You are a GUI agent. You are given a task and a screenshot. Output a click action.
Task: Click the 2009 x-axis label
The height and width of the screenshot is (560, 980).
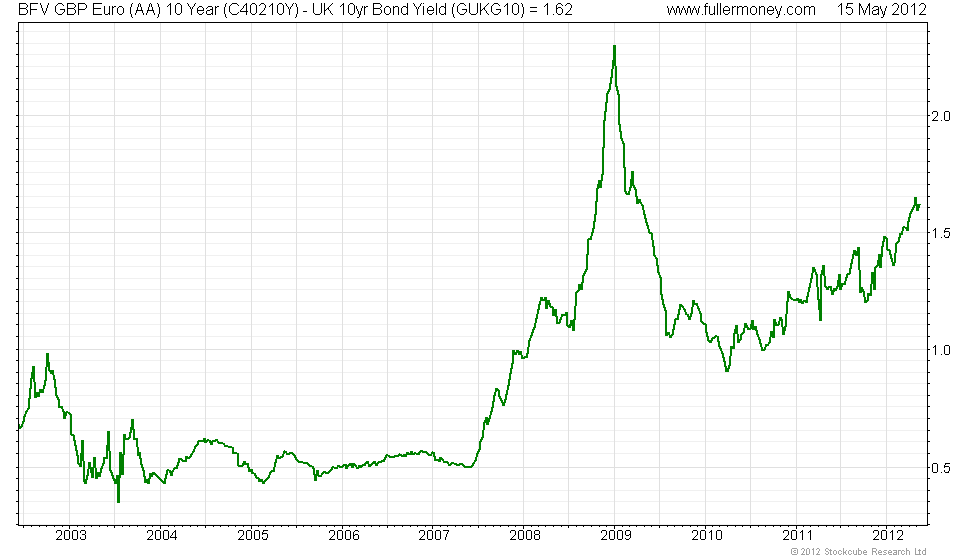pos(616,535)
